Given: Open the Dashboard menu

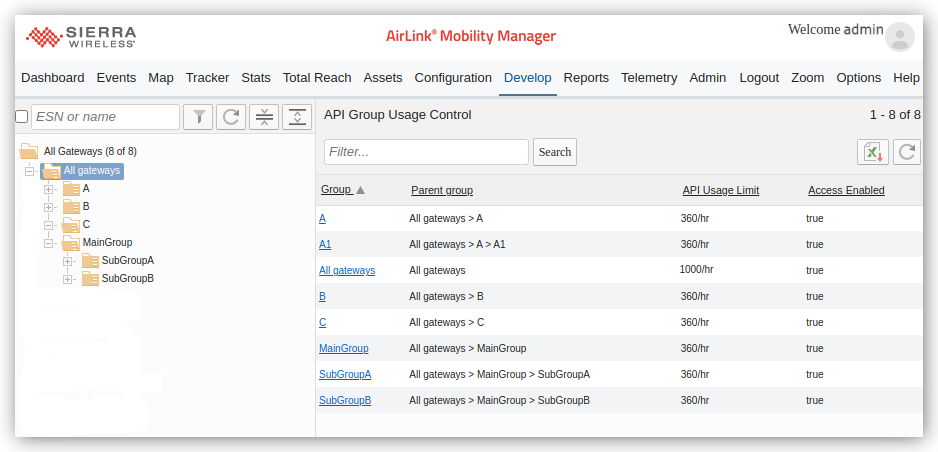Looking at the screenshot, I should point(53,78).
